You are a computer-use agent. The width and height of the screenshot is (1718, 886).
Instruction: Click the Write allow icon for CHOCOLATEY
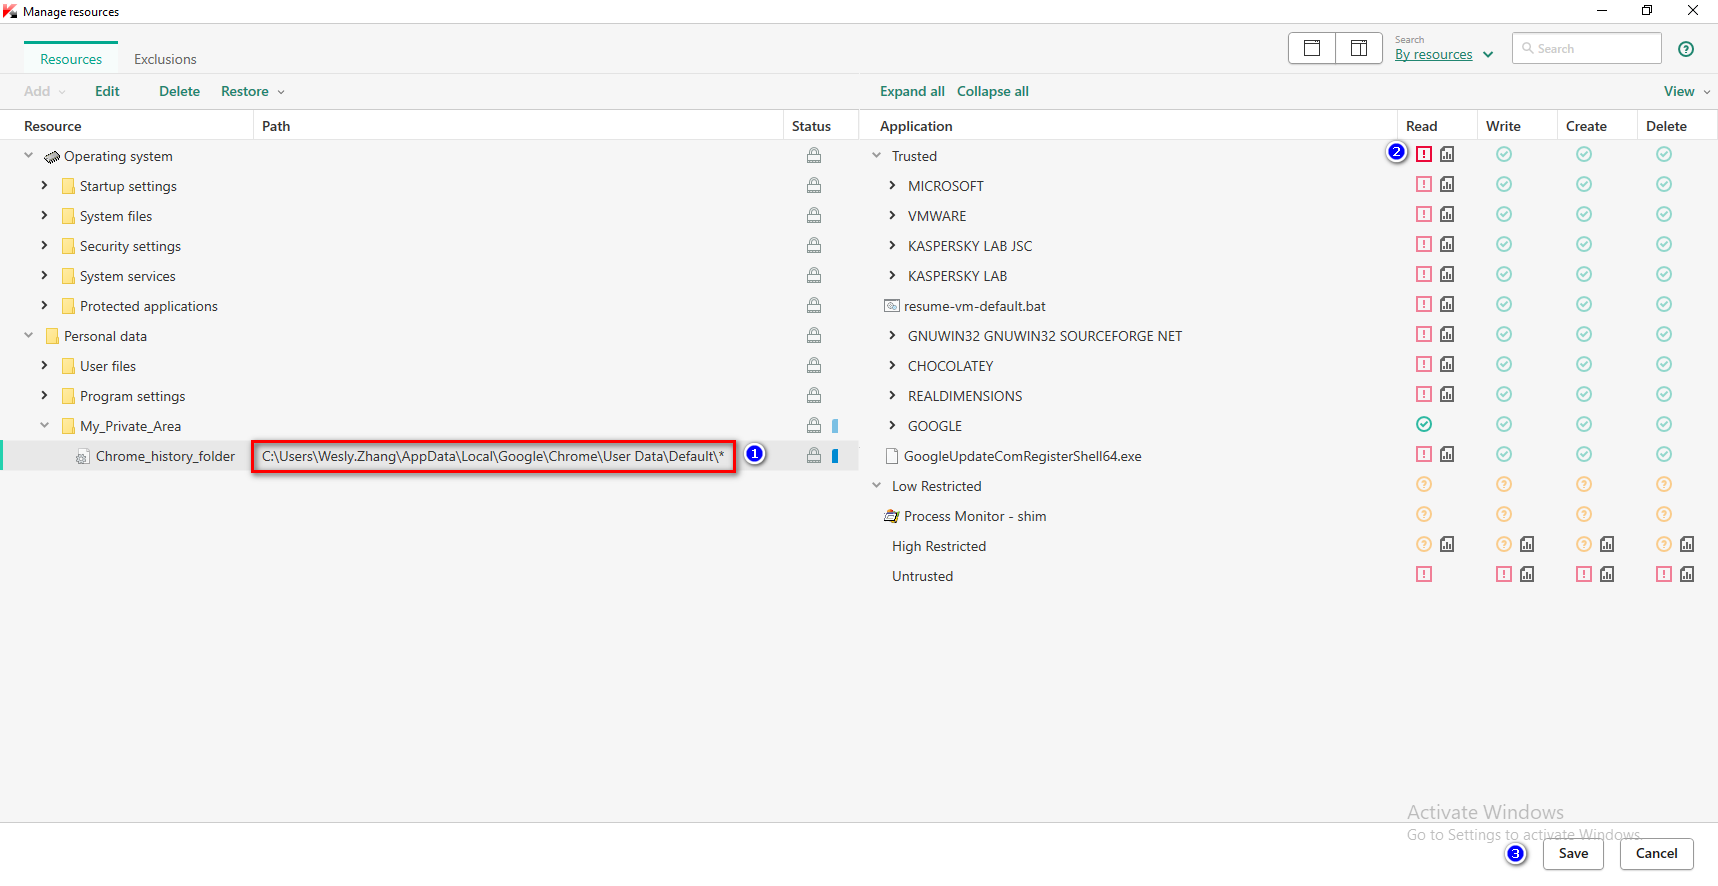point(1504,364)
